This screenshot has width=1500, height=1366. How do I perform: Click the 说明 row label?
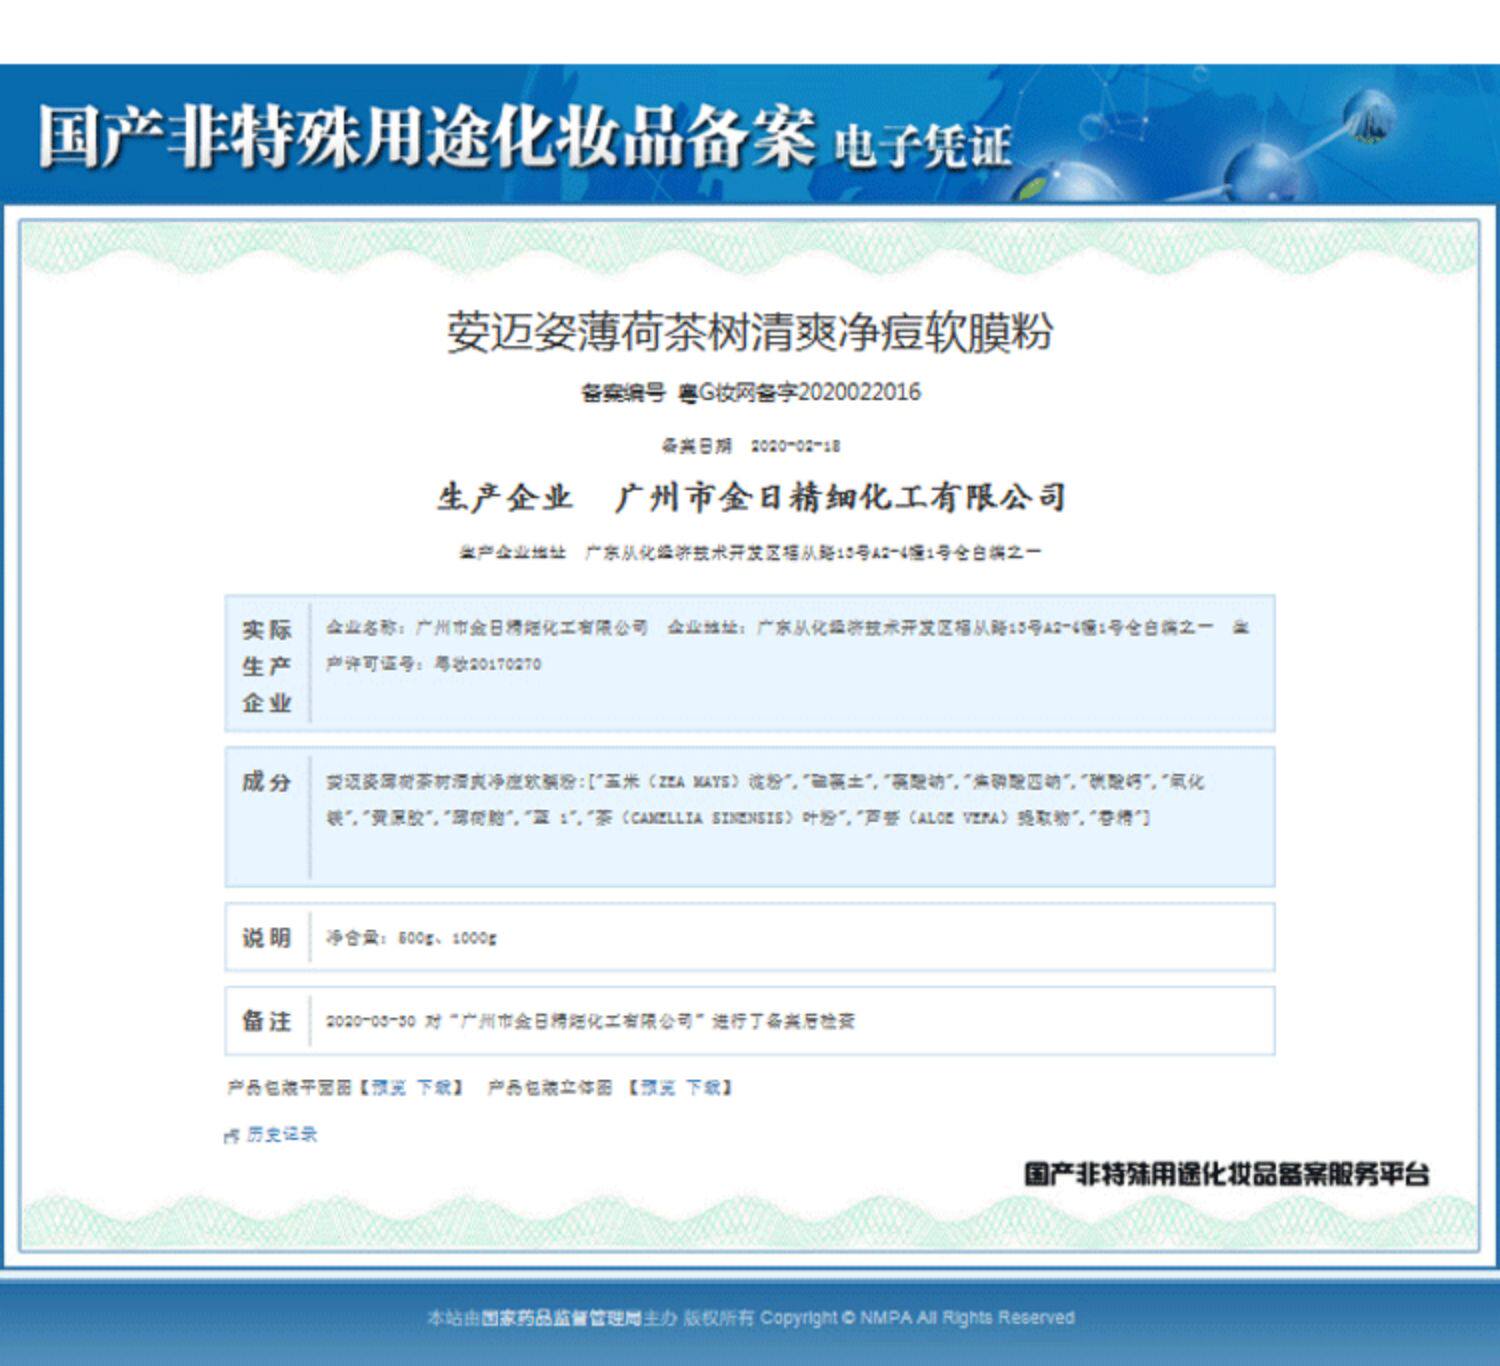click(x=266, y=938)
